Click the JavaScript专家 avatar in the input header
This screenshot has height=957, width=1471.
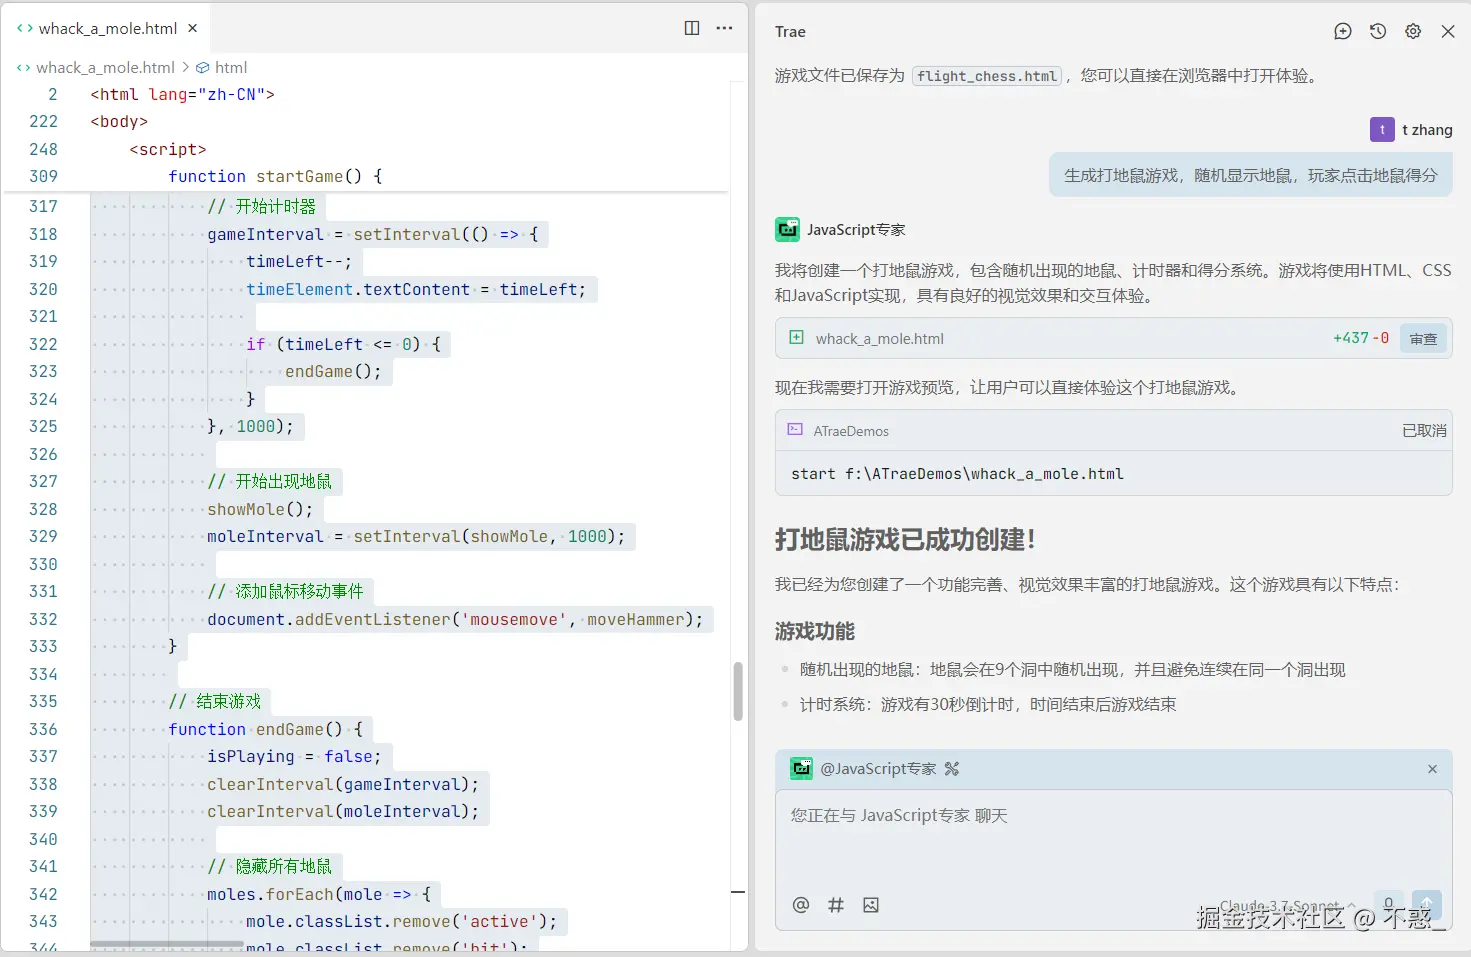tap(802, 768)
